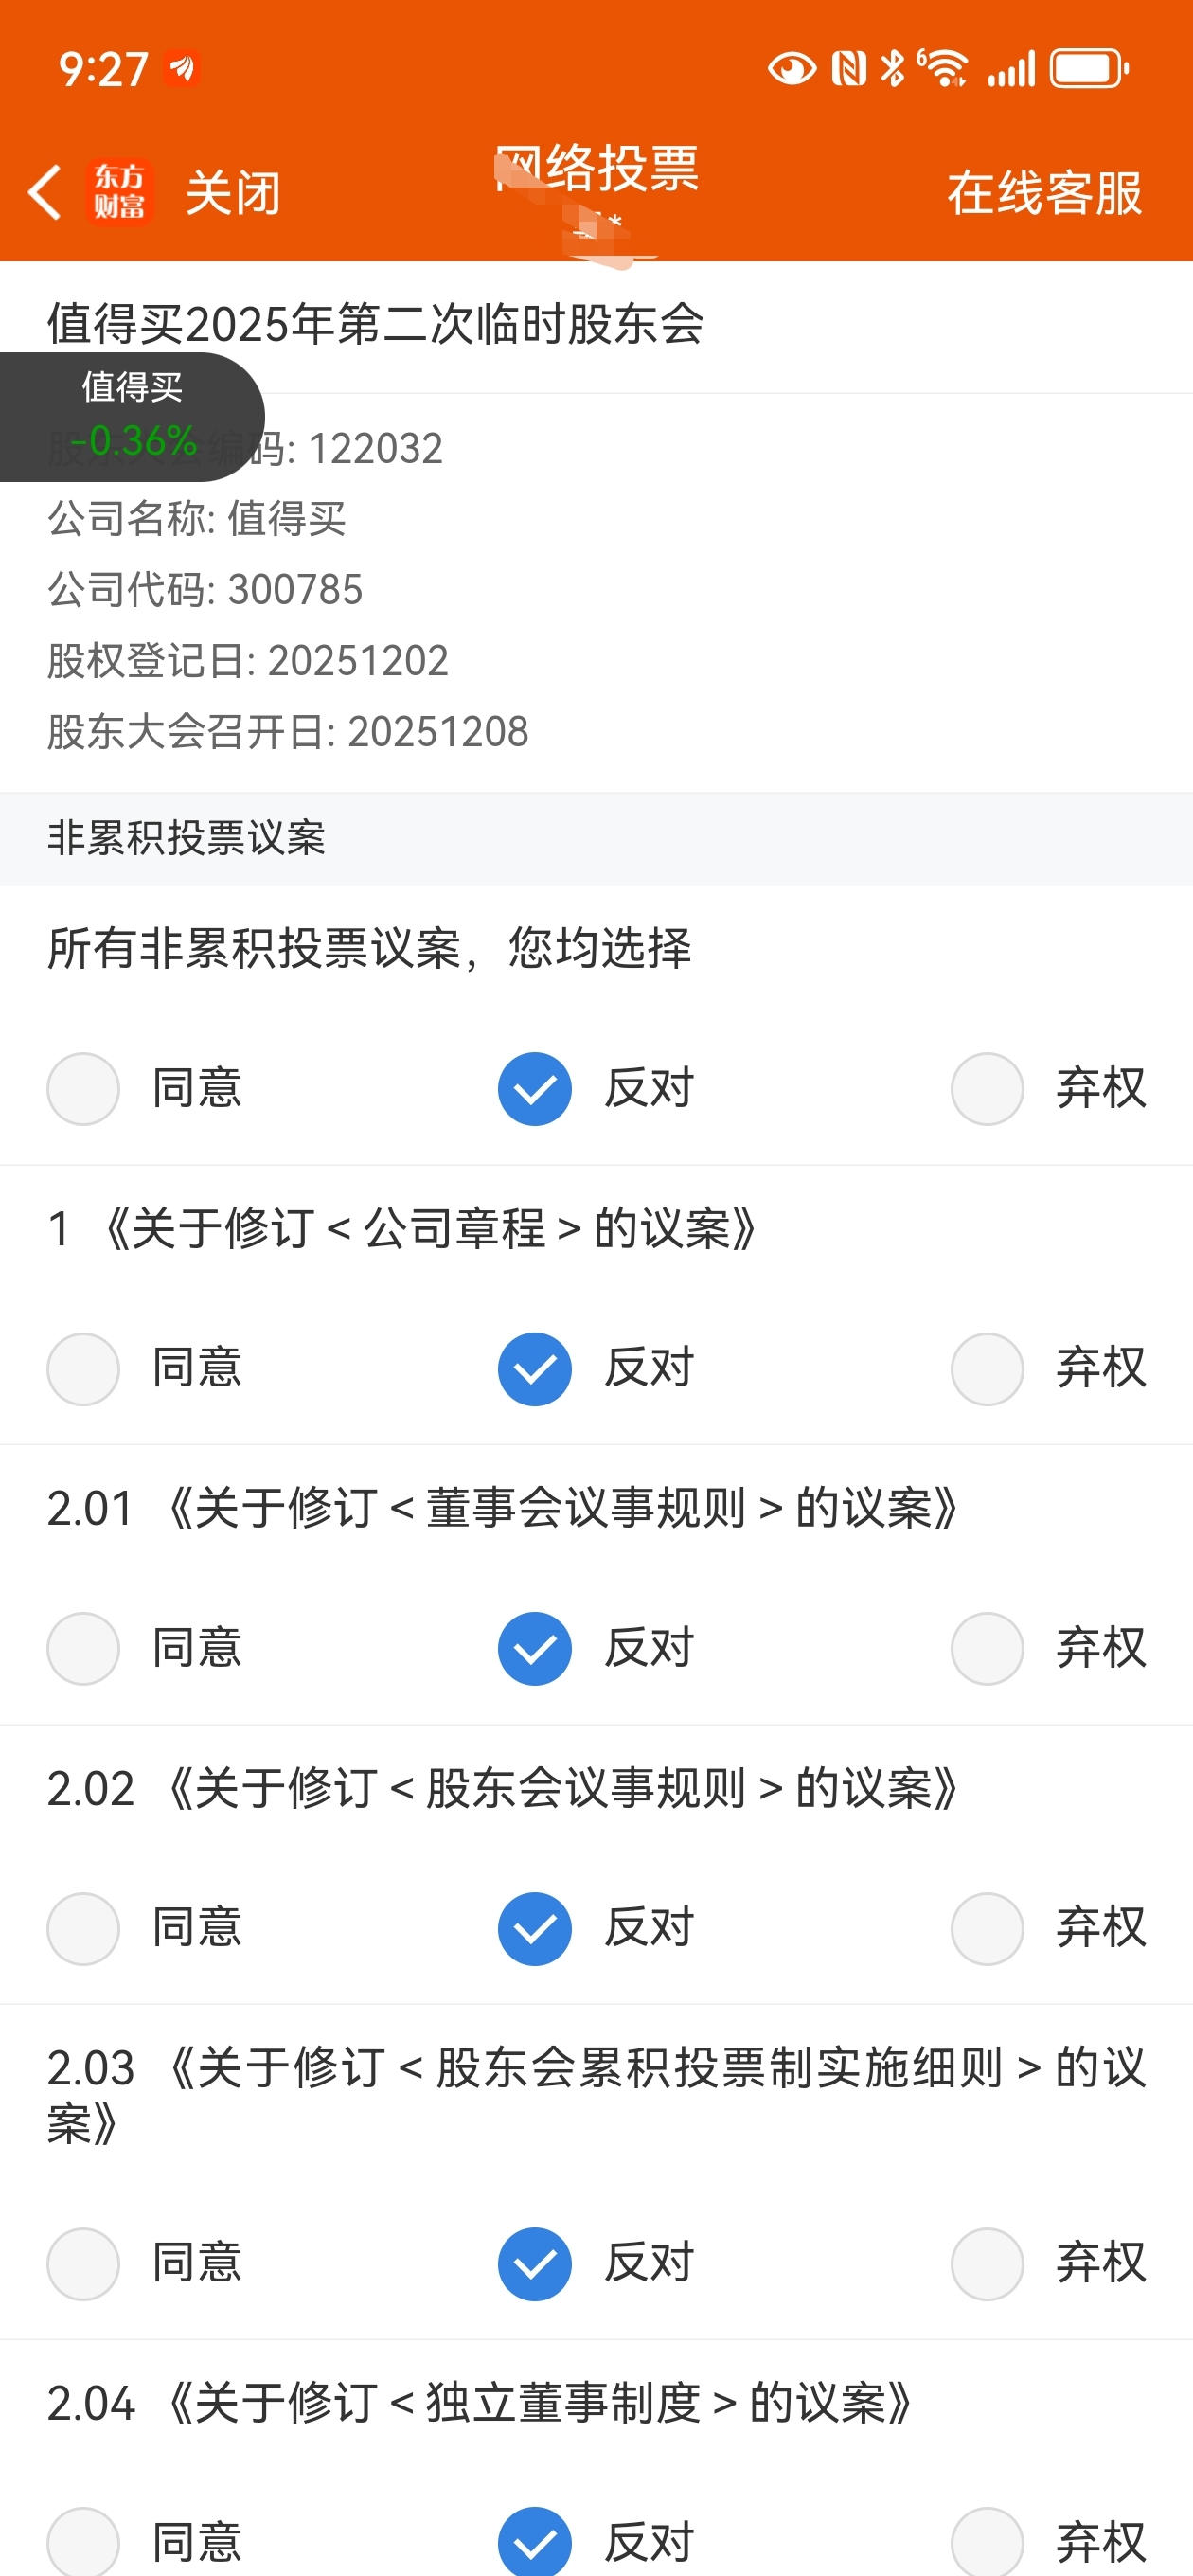This screenshot has height=2576, width=1193.
Task: Choose 同意 for proposal 1 公司章程
Action: [84, 1369]
